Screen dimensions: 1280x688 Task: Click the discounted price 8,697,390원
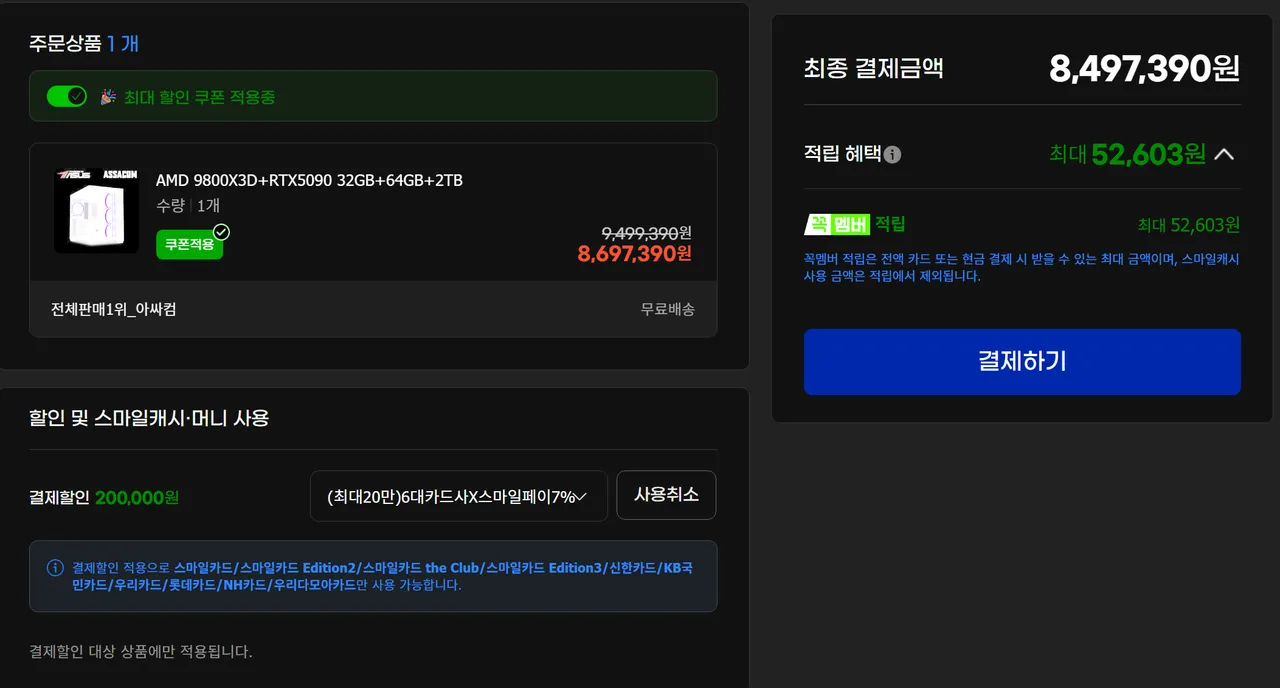(634, 254)
